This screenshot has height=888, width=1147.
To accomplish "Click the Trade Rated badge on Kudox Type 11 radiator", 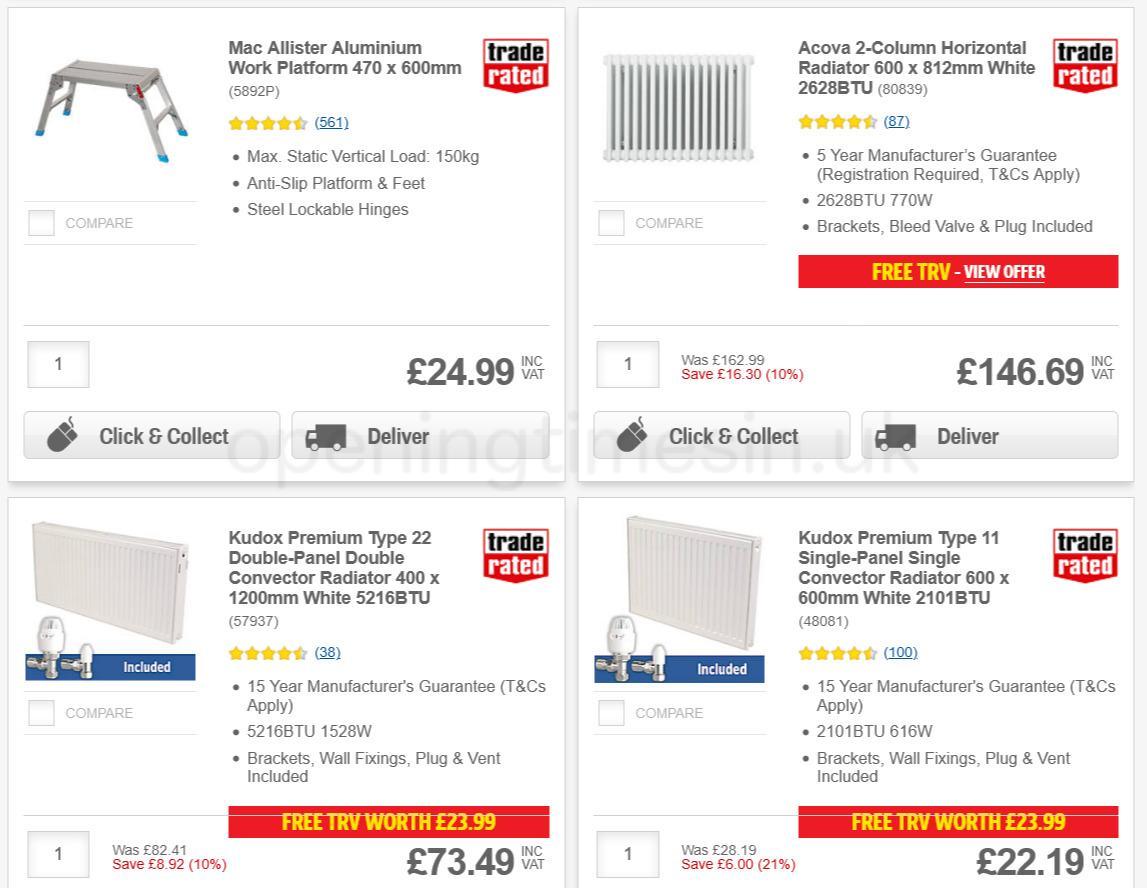I will pos(1084,558).
